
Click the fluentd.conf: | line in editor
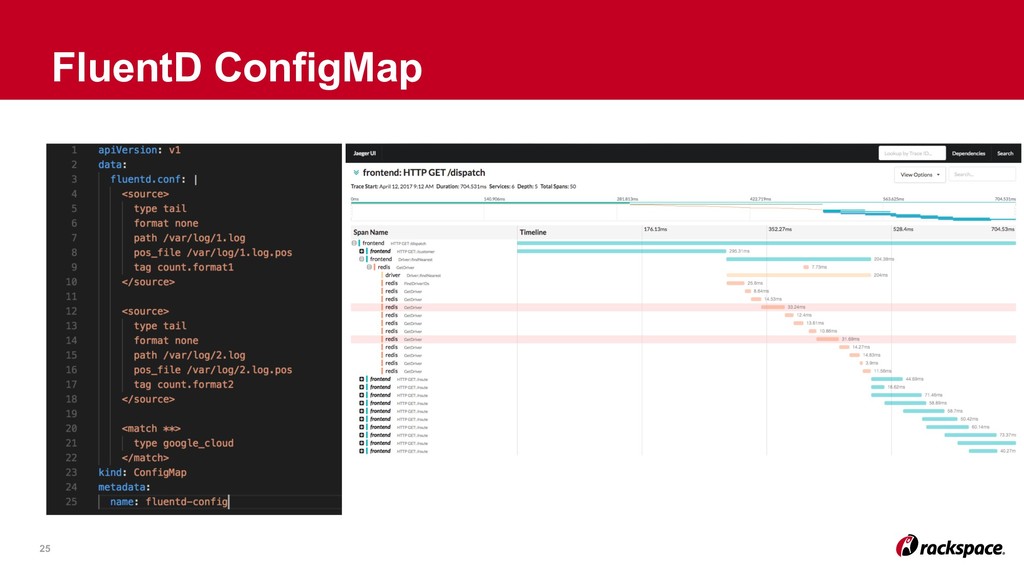153,180
